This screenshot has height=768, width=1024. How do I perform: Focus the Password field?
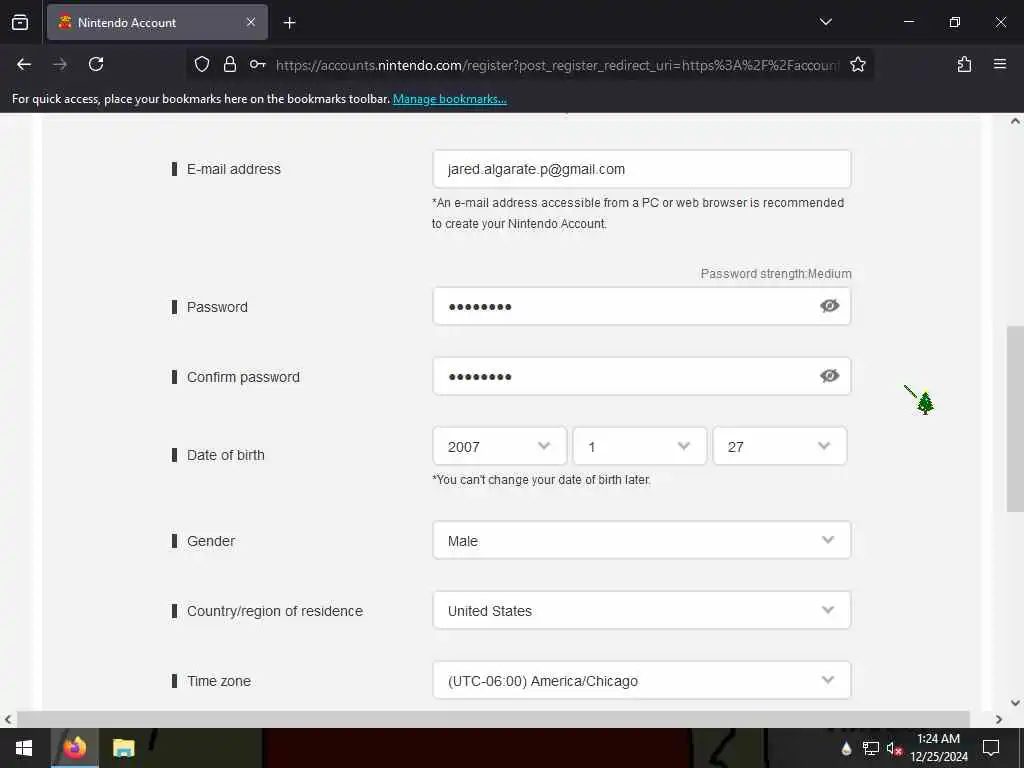tap(641, 306)
